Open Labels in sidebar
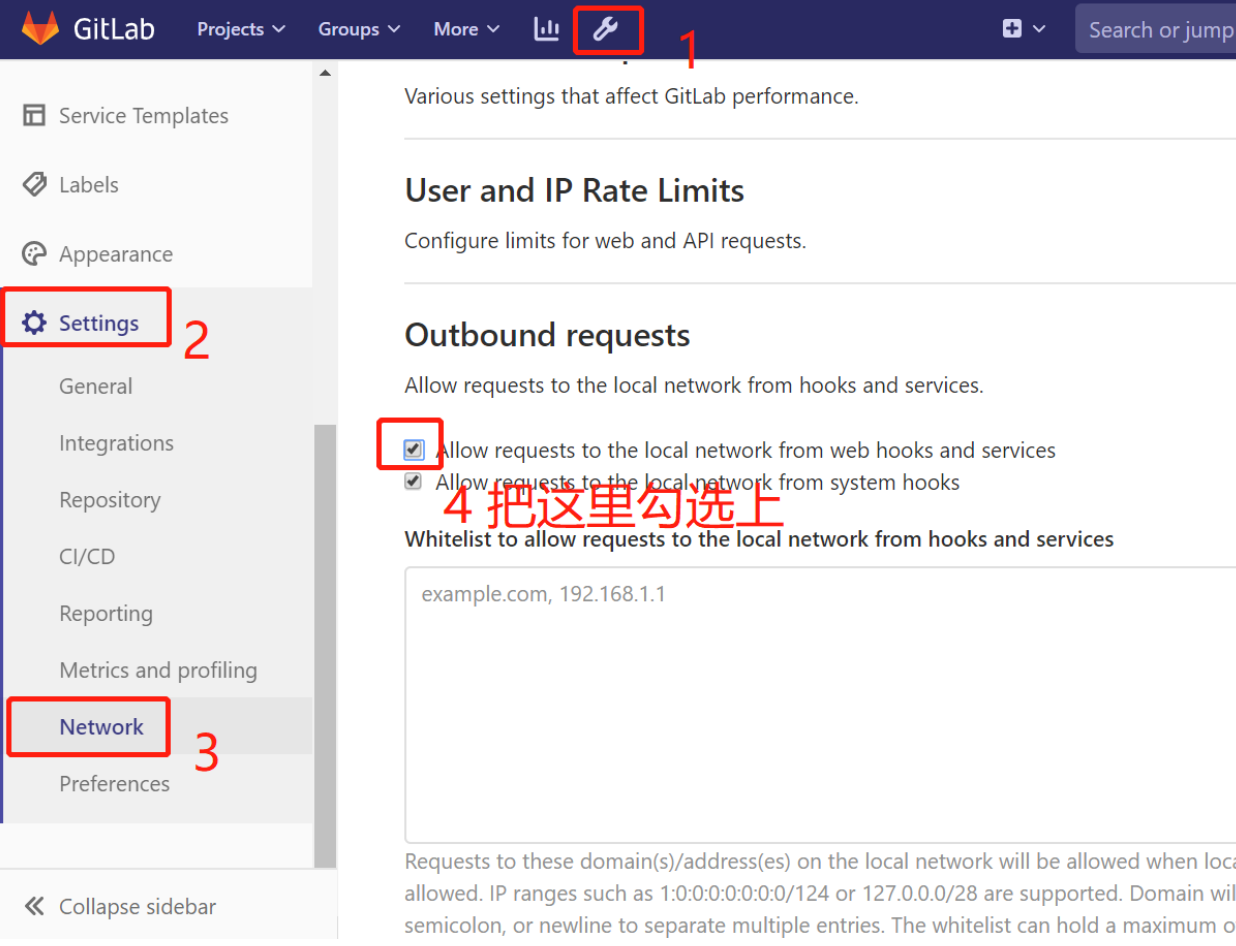The image size is (1236, 946). click(89, 185)
